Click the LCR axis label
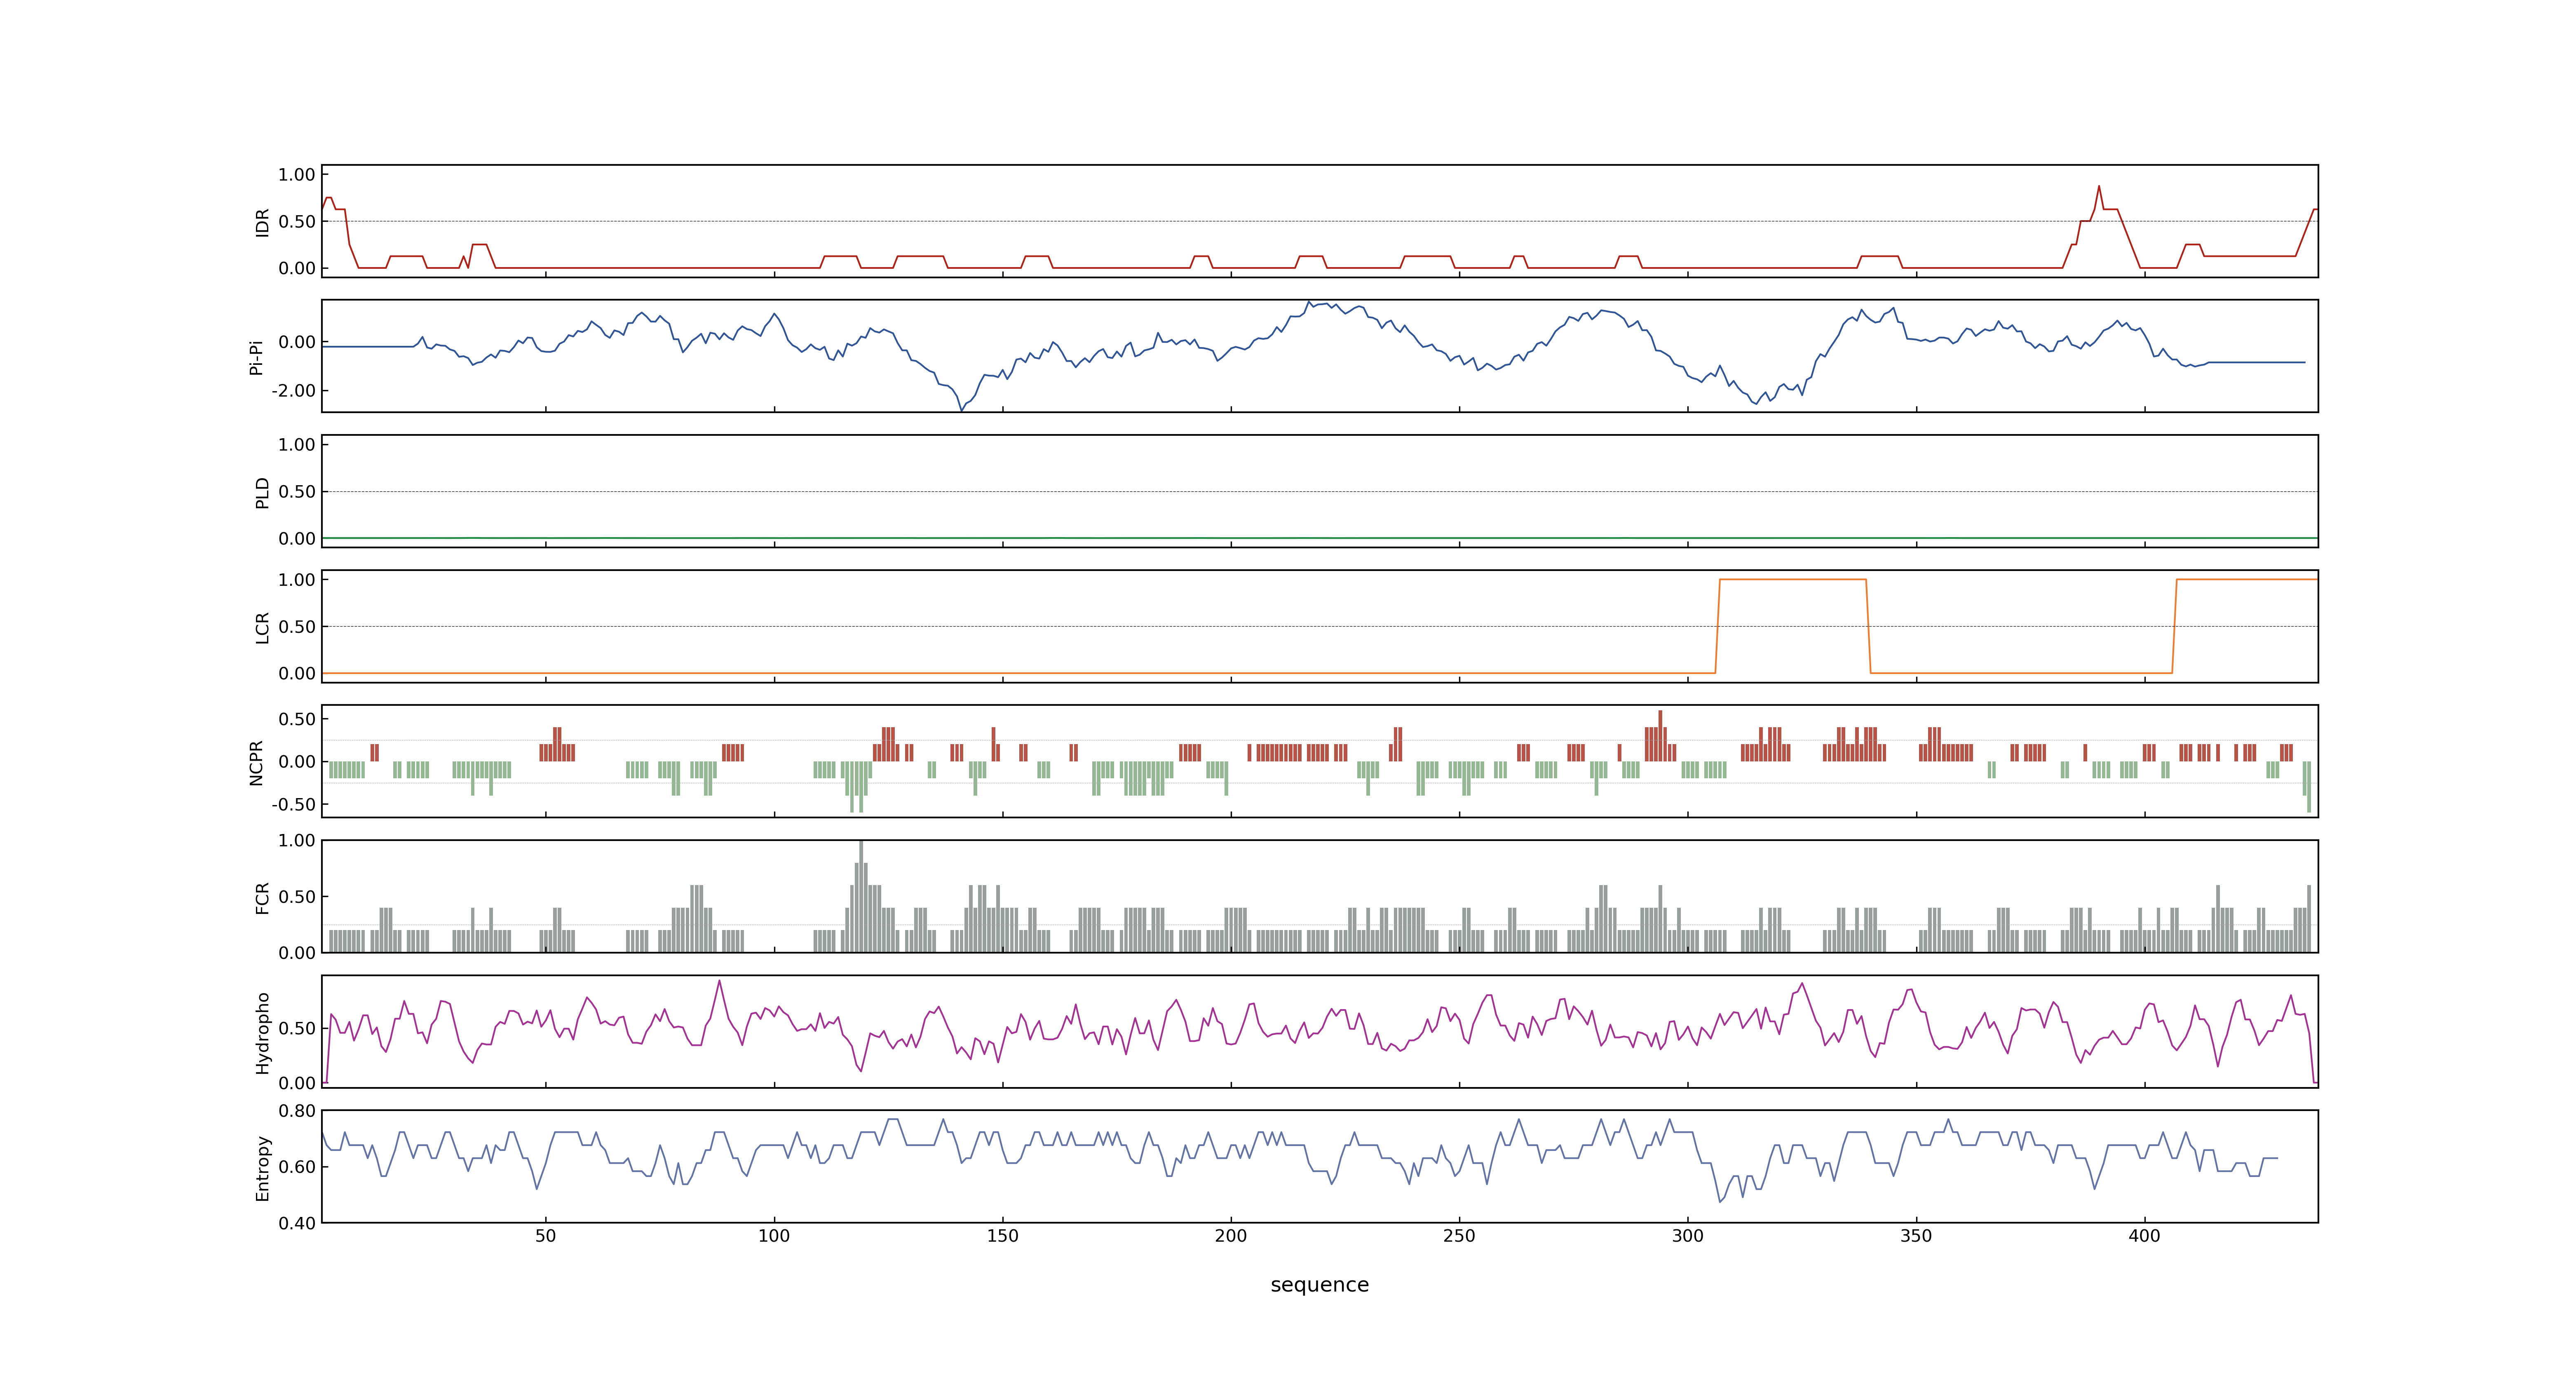Viewport: 2576px width, 1374px height. pos(262,627)
